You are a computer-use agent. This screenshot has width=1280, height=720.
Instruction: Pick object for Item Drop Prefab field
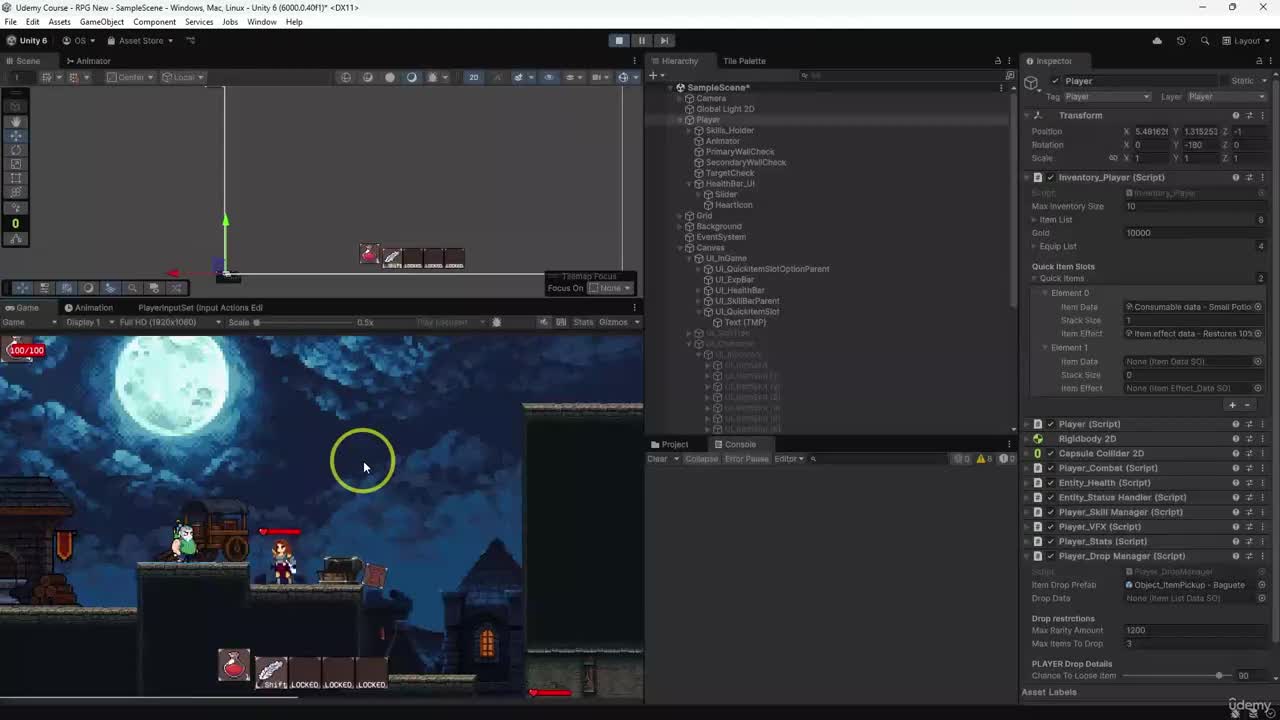pyautogui.click(x=1261, y=585)
